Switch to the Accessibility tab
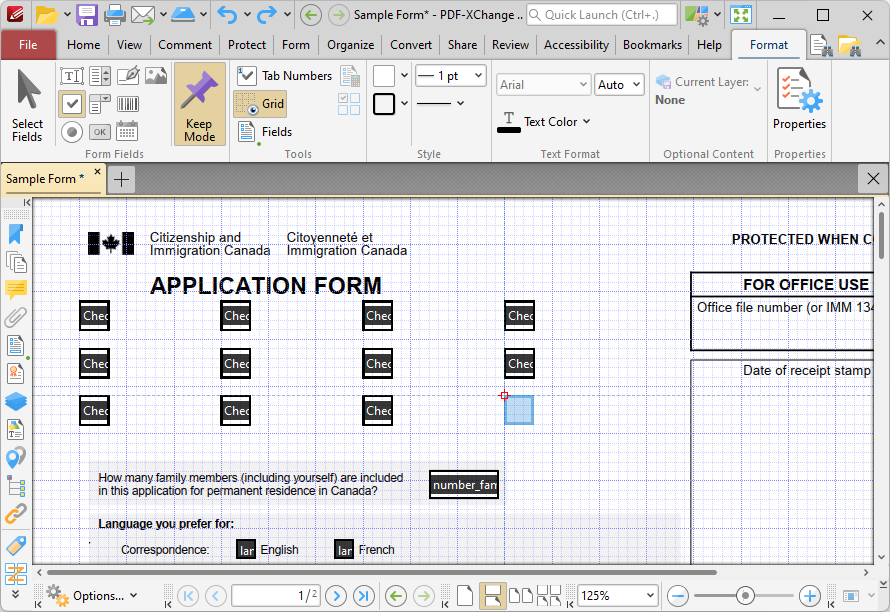Image resolution: width=890 pixels, height=612 pixels. coord(576,45)
